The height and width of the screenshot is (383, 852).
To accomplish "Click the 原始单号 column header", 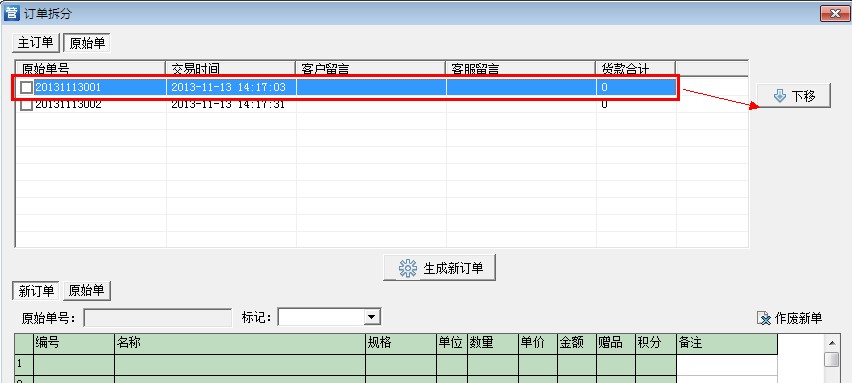I will click(90, 68).
